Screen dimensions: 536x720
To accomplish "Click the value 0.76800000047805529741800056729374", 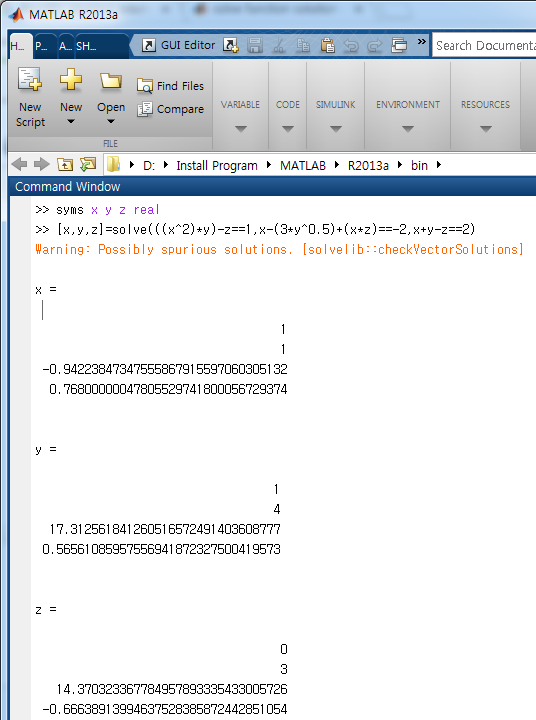I will (x=168, y=389).
